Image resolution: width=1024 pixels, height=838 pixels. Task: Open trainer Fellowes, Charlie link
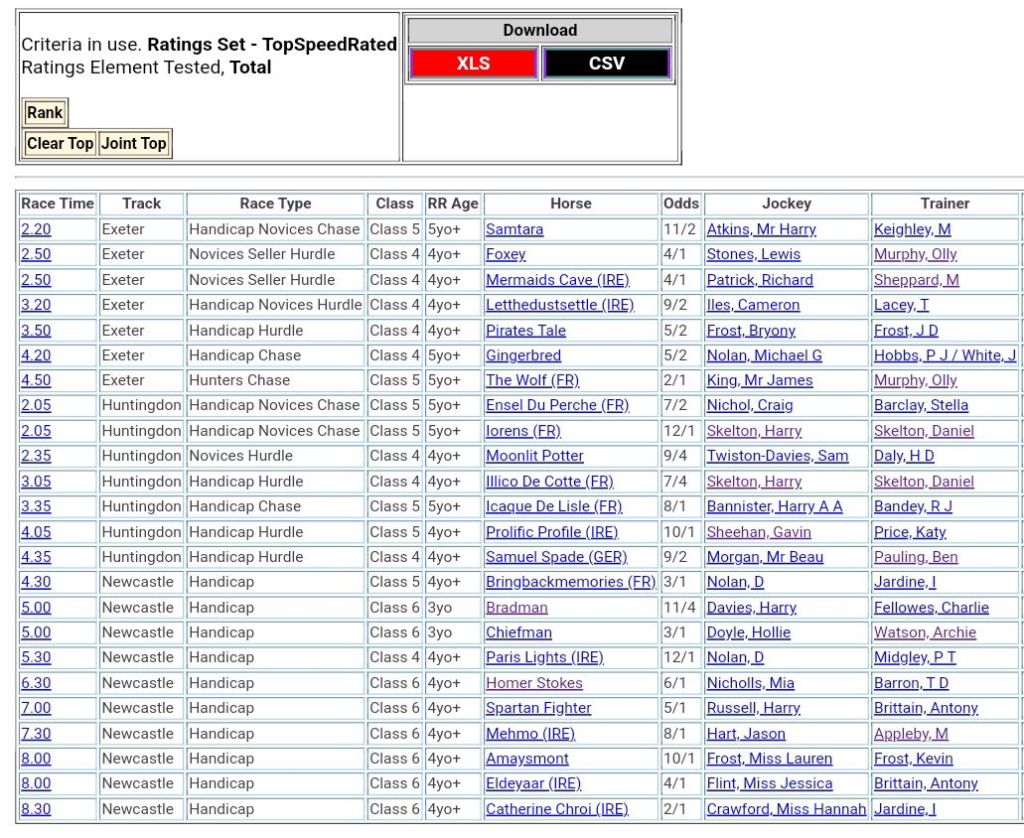click(931, 607)
